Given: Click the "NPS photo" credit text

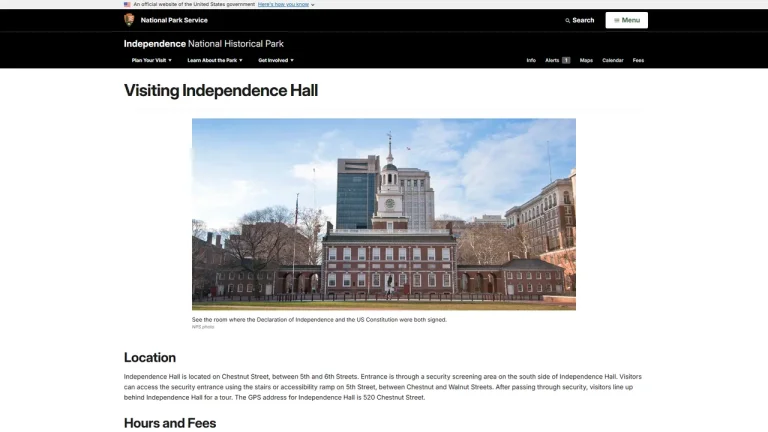Looking at the screenshot, I should (203, 327).
